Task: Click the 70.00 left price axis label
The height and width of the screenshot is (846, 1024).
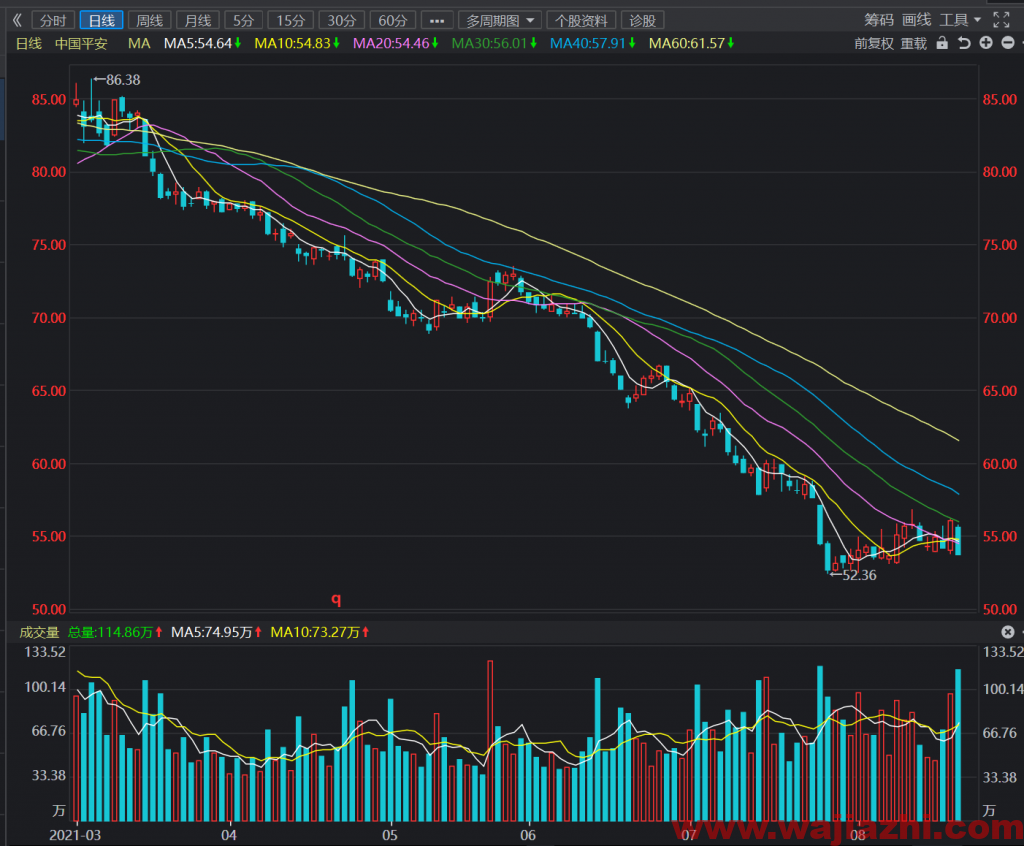Action: pyautogui.click(x=49, y=318)
